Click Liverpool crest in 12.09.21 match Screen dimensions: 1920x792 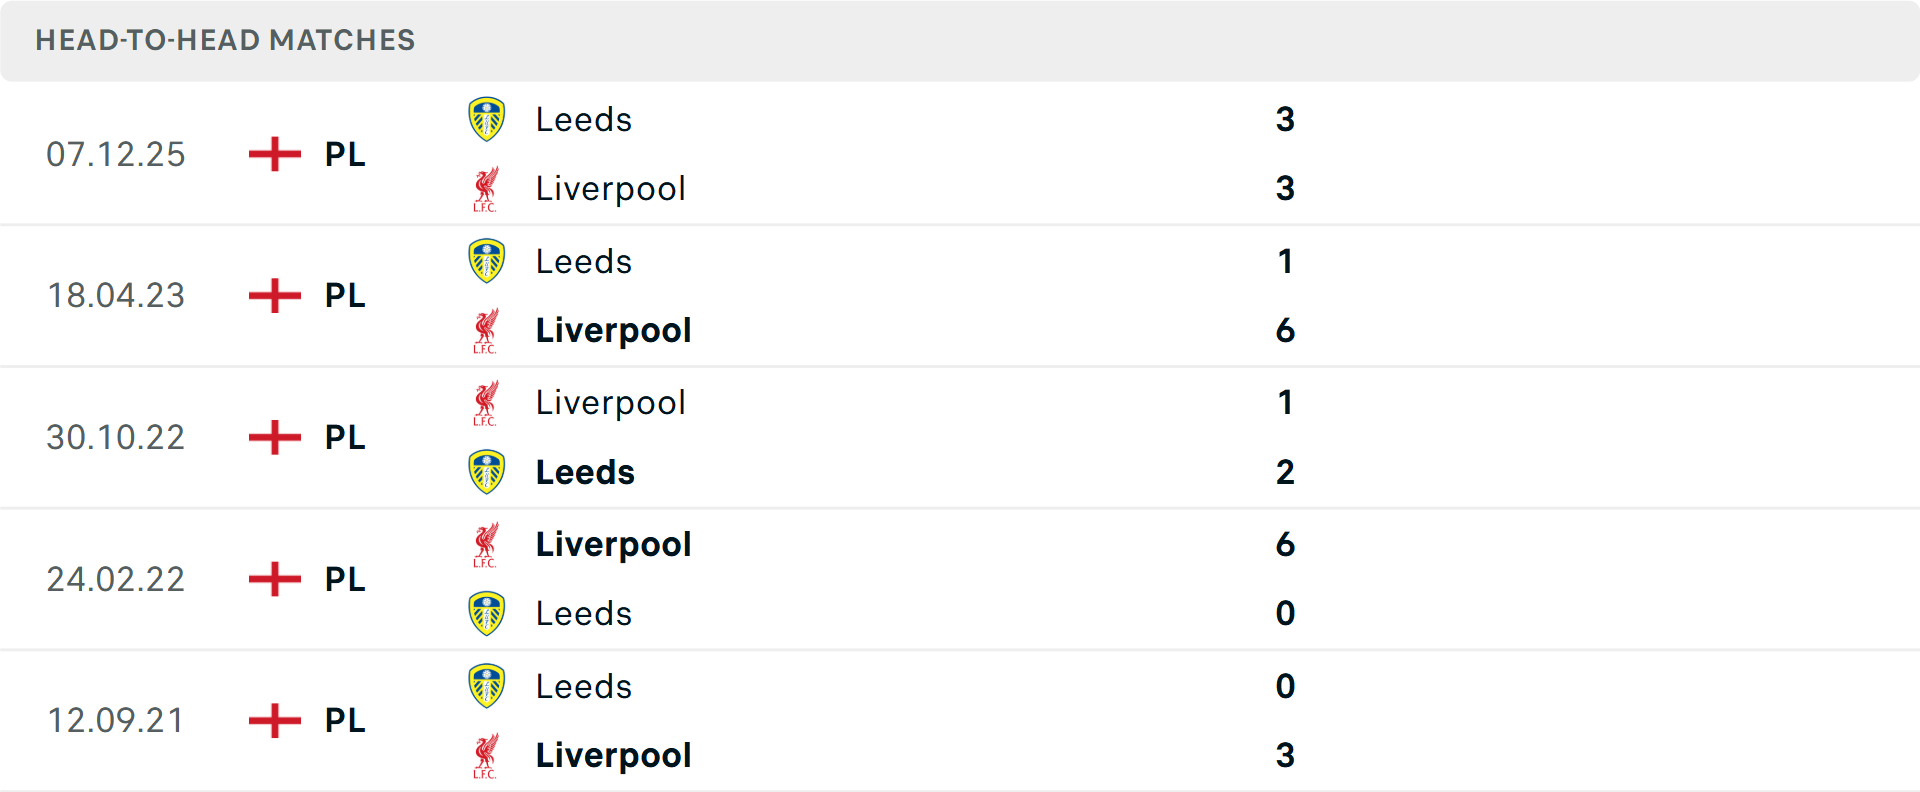pyautogui.click(x=486, y=756)
